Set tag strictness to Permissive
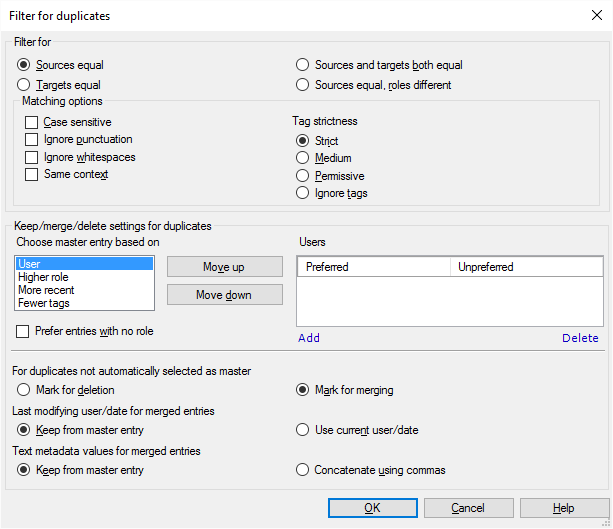 click(303, 176)
